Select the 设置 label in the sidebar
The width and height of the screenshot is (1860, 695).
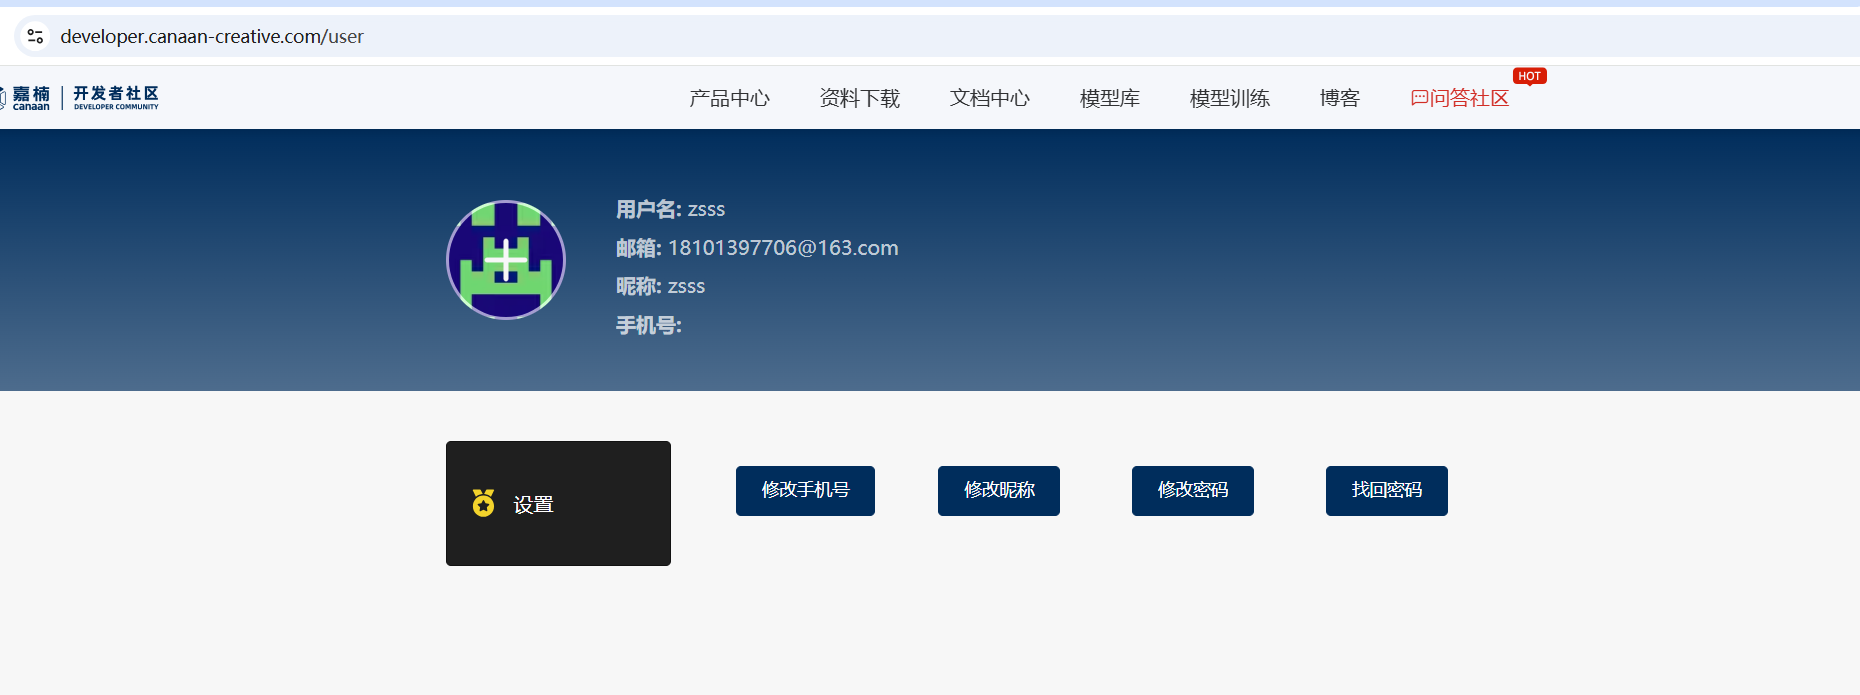point(534,505)
